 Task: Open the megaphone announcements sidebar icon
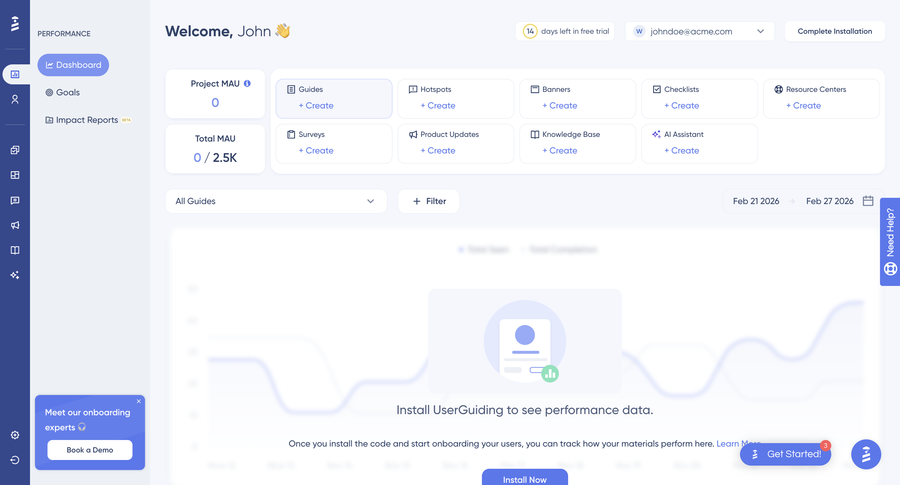(15, 225)
